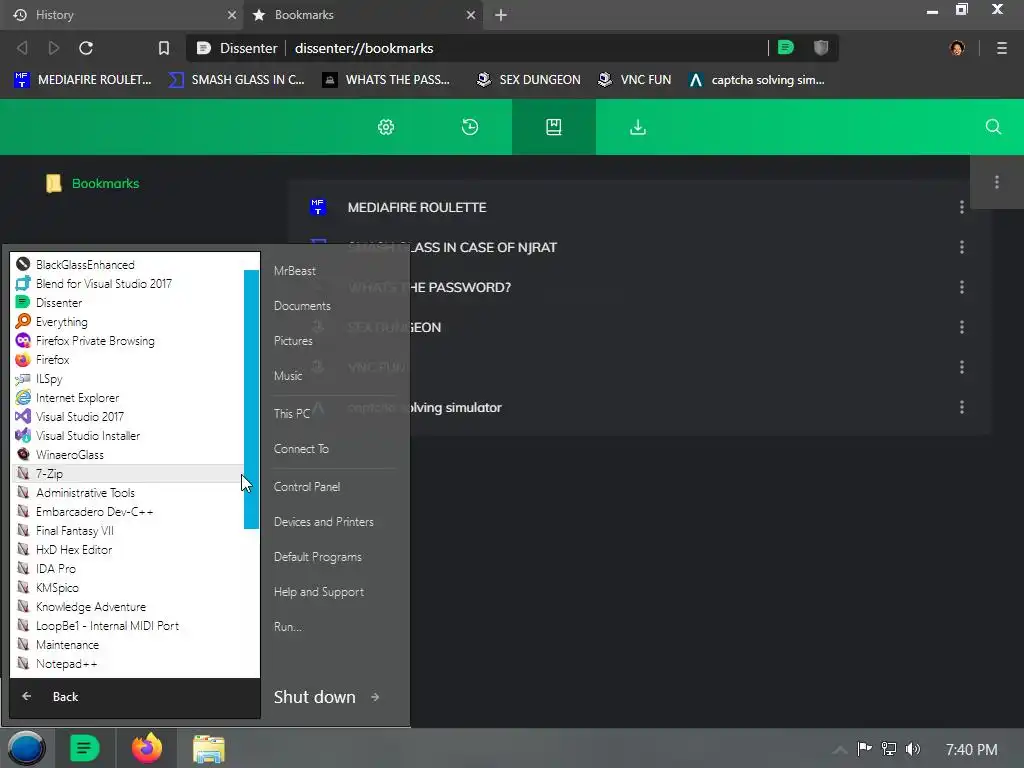Launch Everything from the Start menu
The image size is (1024, 768).
tap(127, 322)
